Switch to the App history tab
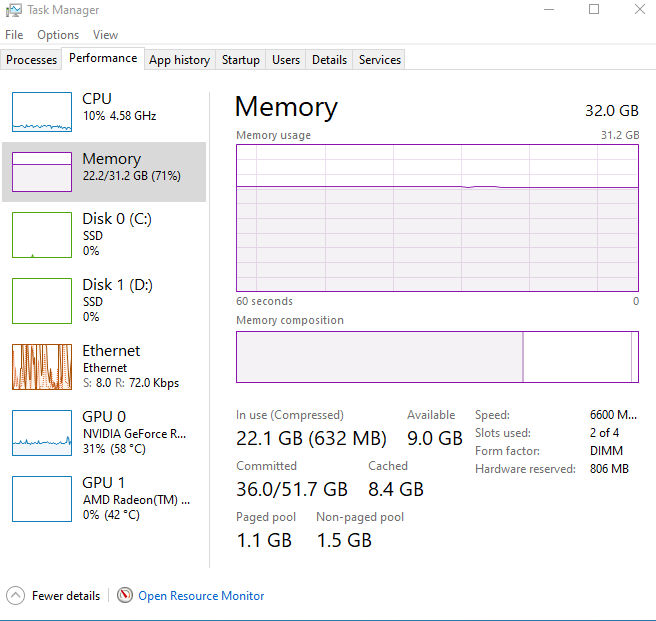The image size is (656, 621). [179, 60]
